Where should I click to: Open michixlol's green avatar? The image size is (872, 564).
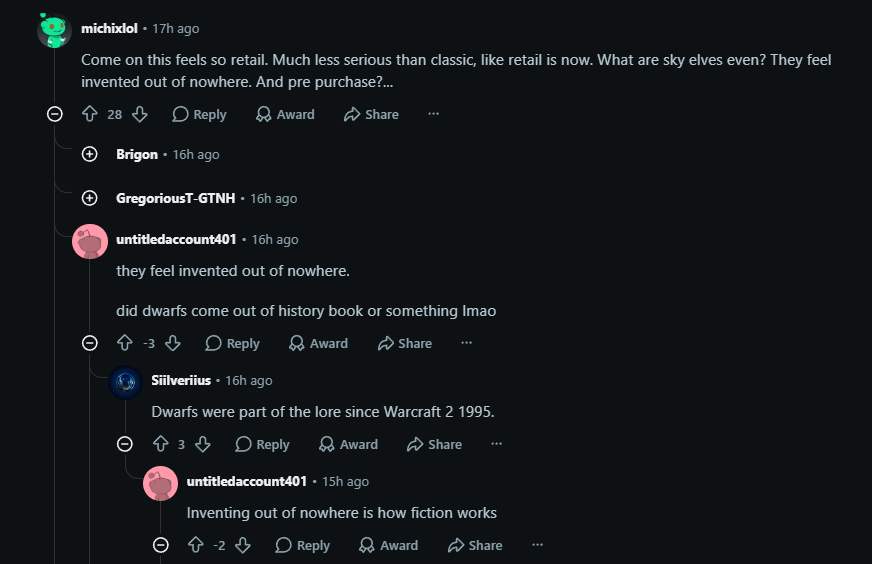(x=54, y=30)
